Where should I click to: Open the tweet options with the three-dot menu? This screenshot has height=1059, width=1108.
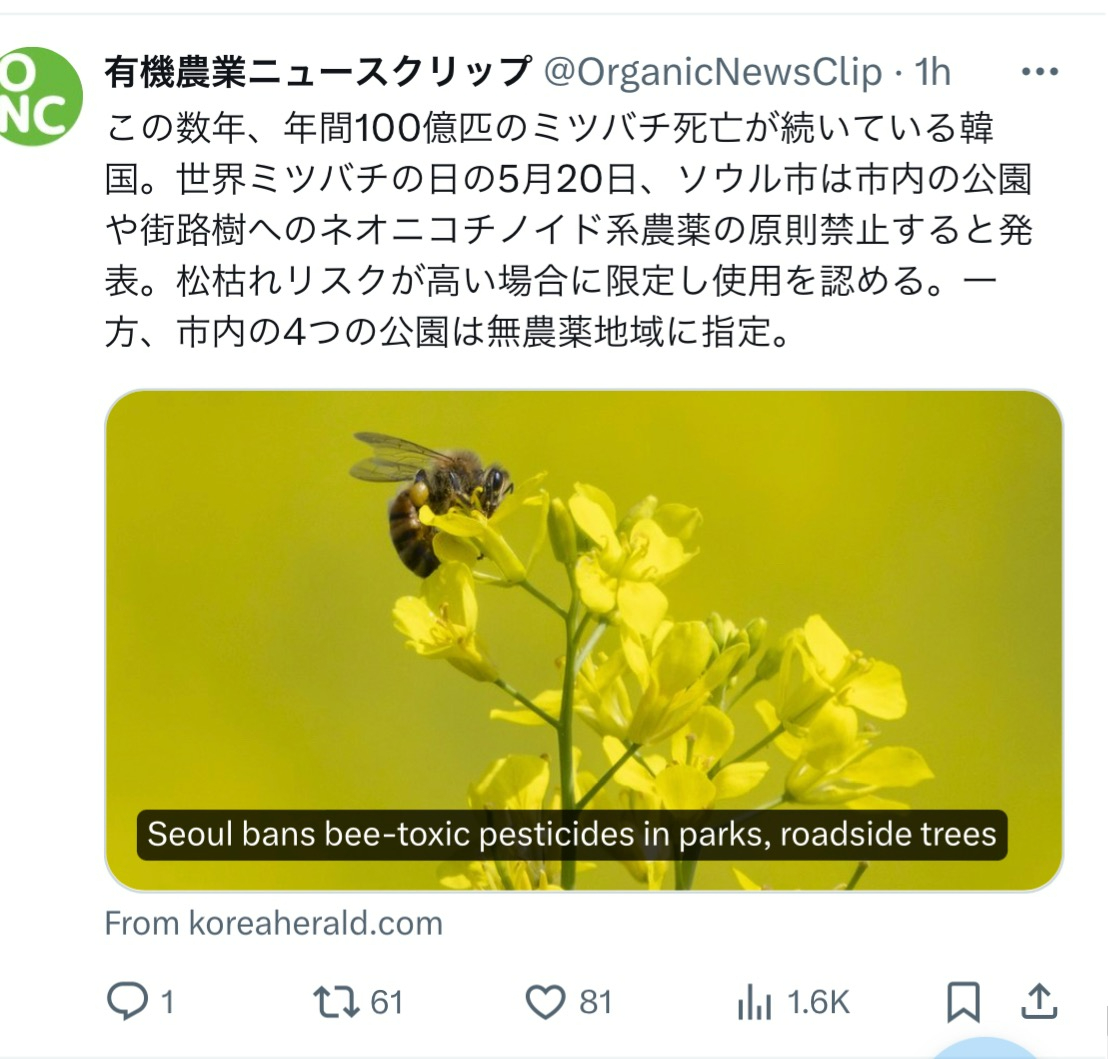[x=1038, y=70]
